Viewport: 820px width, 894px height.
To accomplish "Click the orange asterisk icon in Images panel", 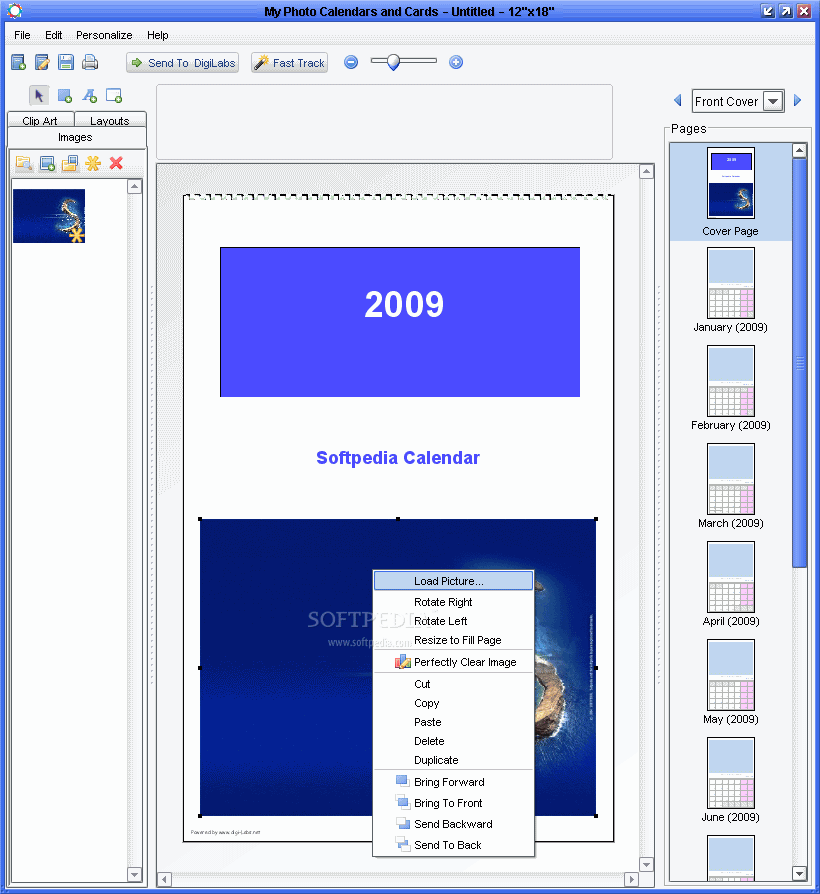I will tap(93, 164).
